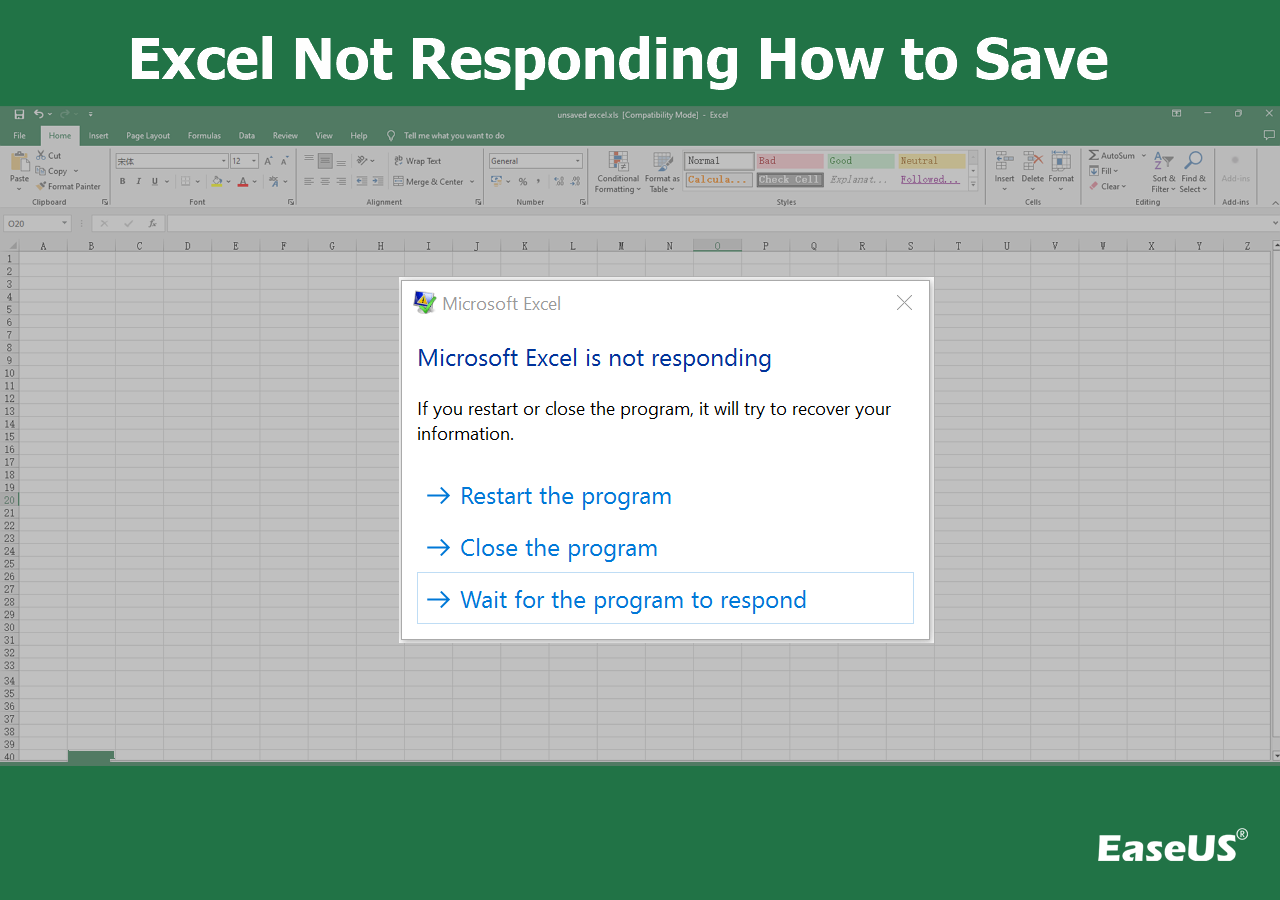
Task: Activate the Format Painter
Action: click(x=68, y=186)
